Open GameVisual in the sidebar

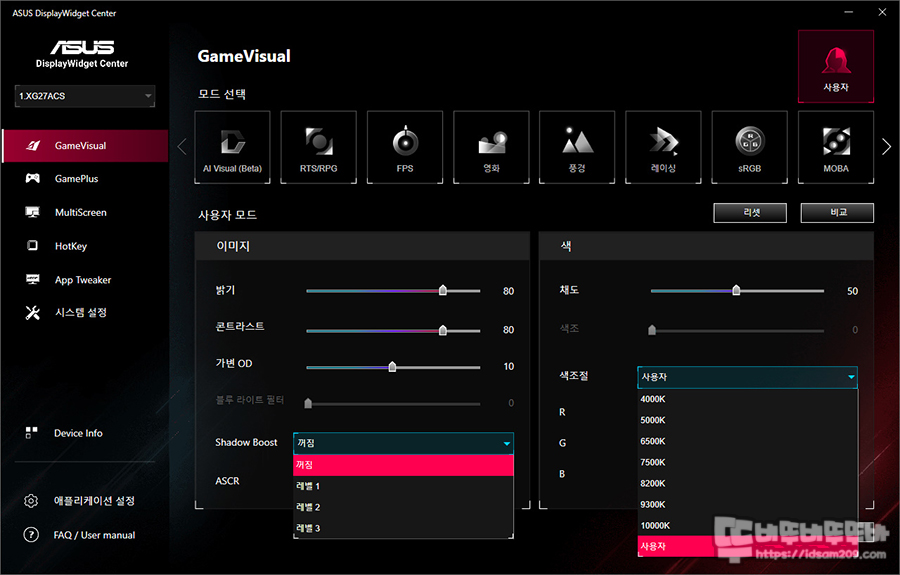tap(85, 146)
